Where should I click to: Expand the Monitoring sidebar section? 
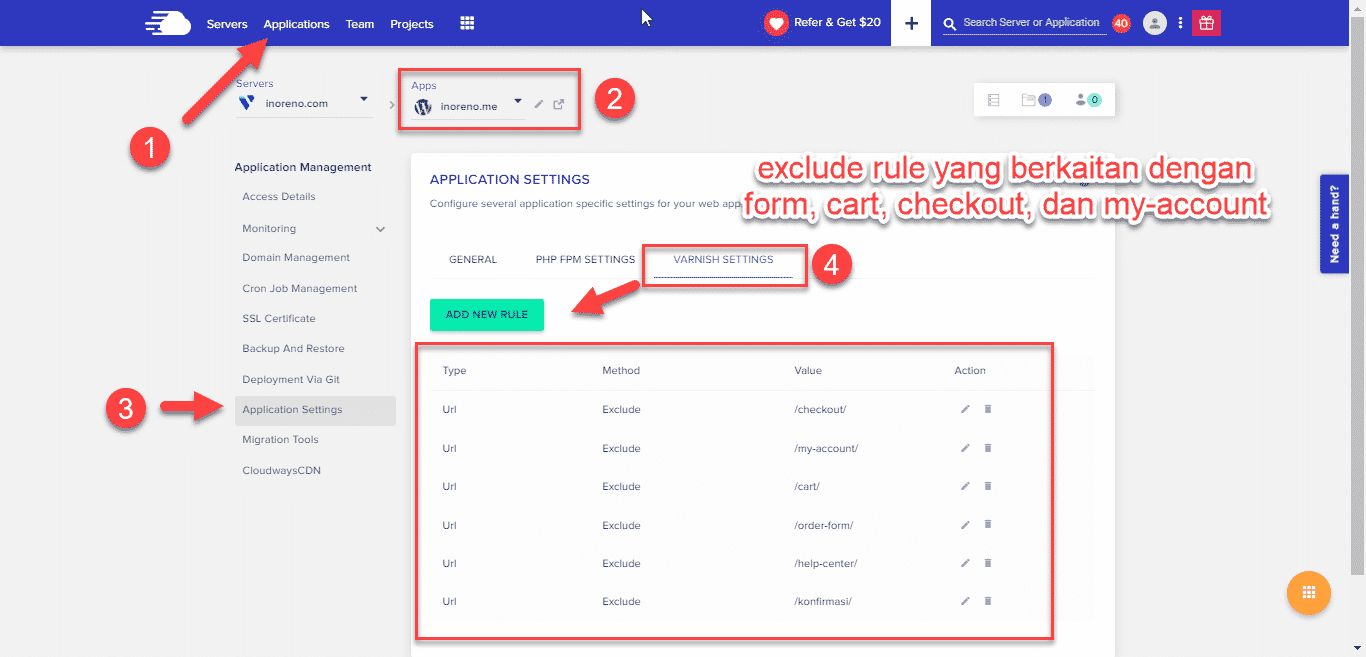pos(380,229)
